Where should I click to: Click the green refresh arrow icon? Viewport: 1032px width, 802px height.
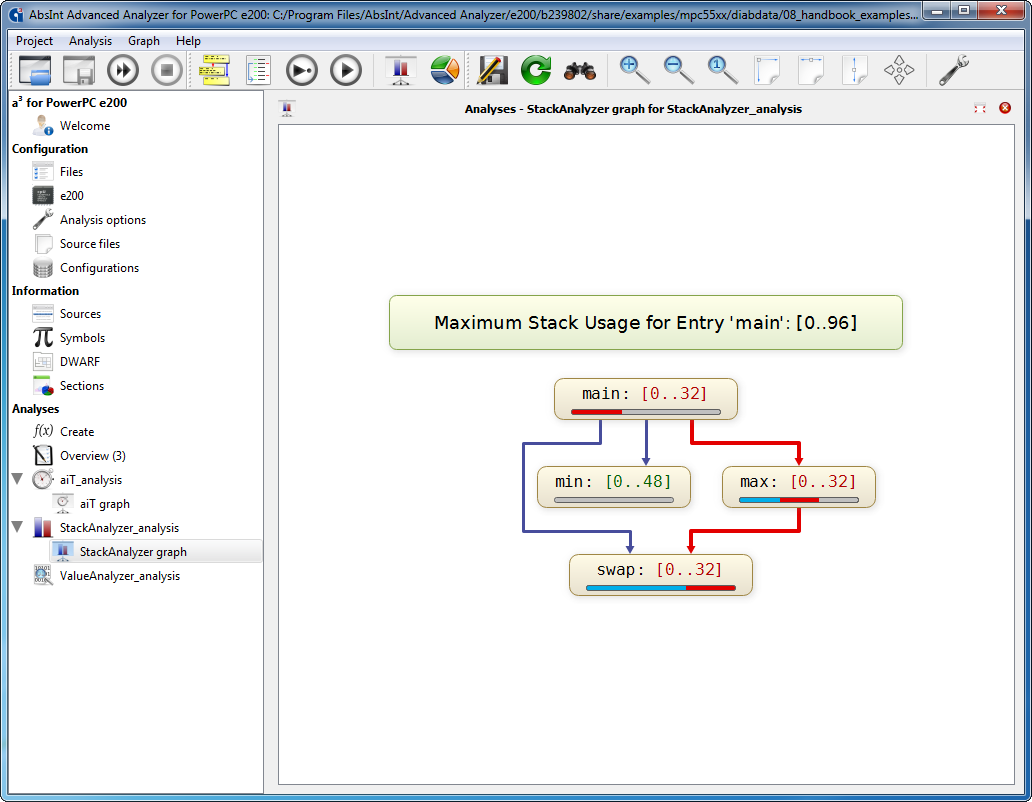pos(536,70)
